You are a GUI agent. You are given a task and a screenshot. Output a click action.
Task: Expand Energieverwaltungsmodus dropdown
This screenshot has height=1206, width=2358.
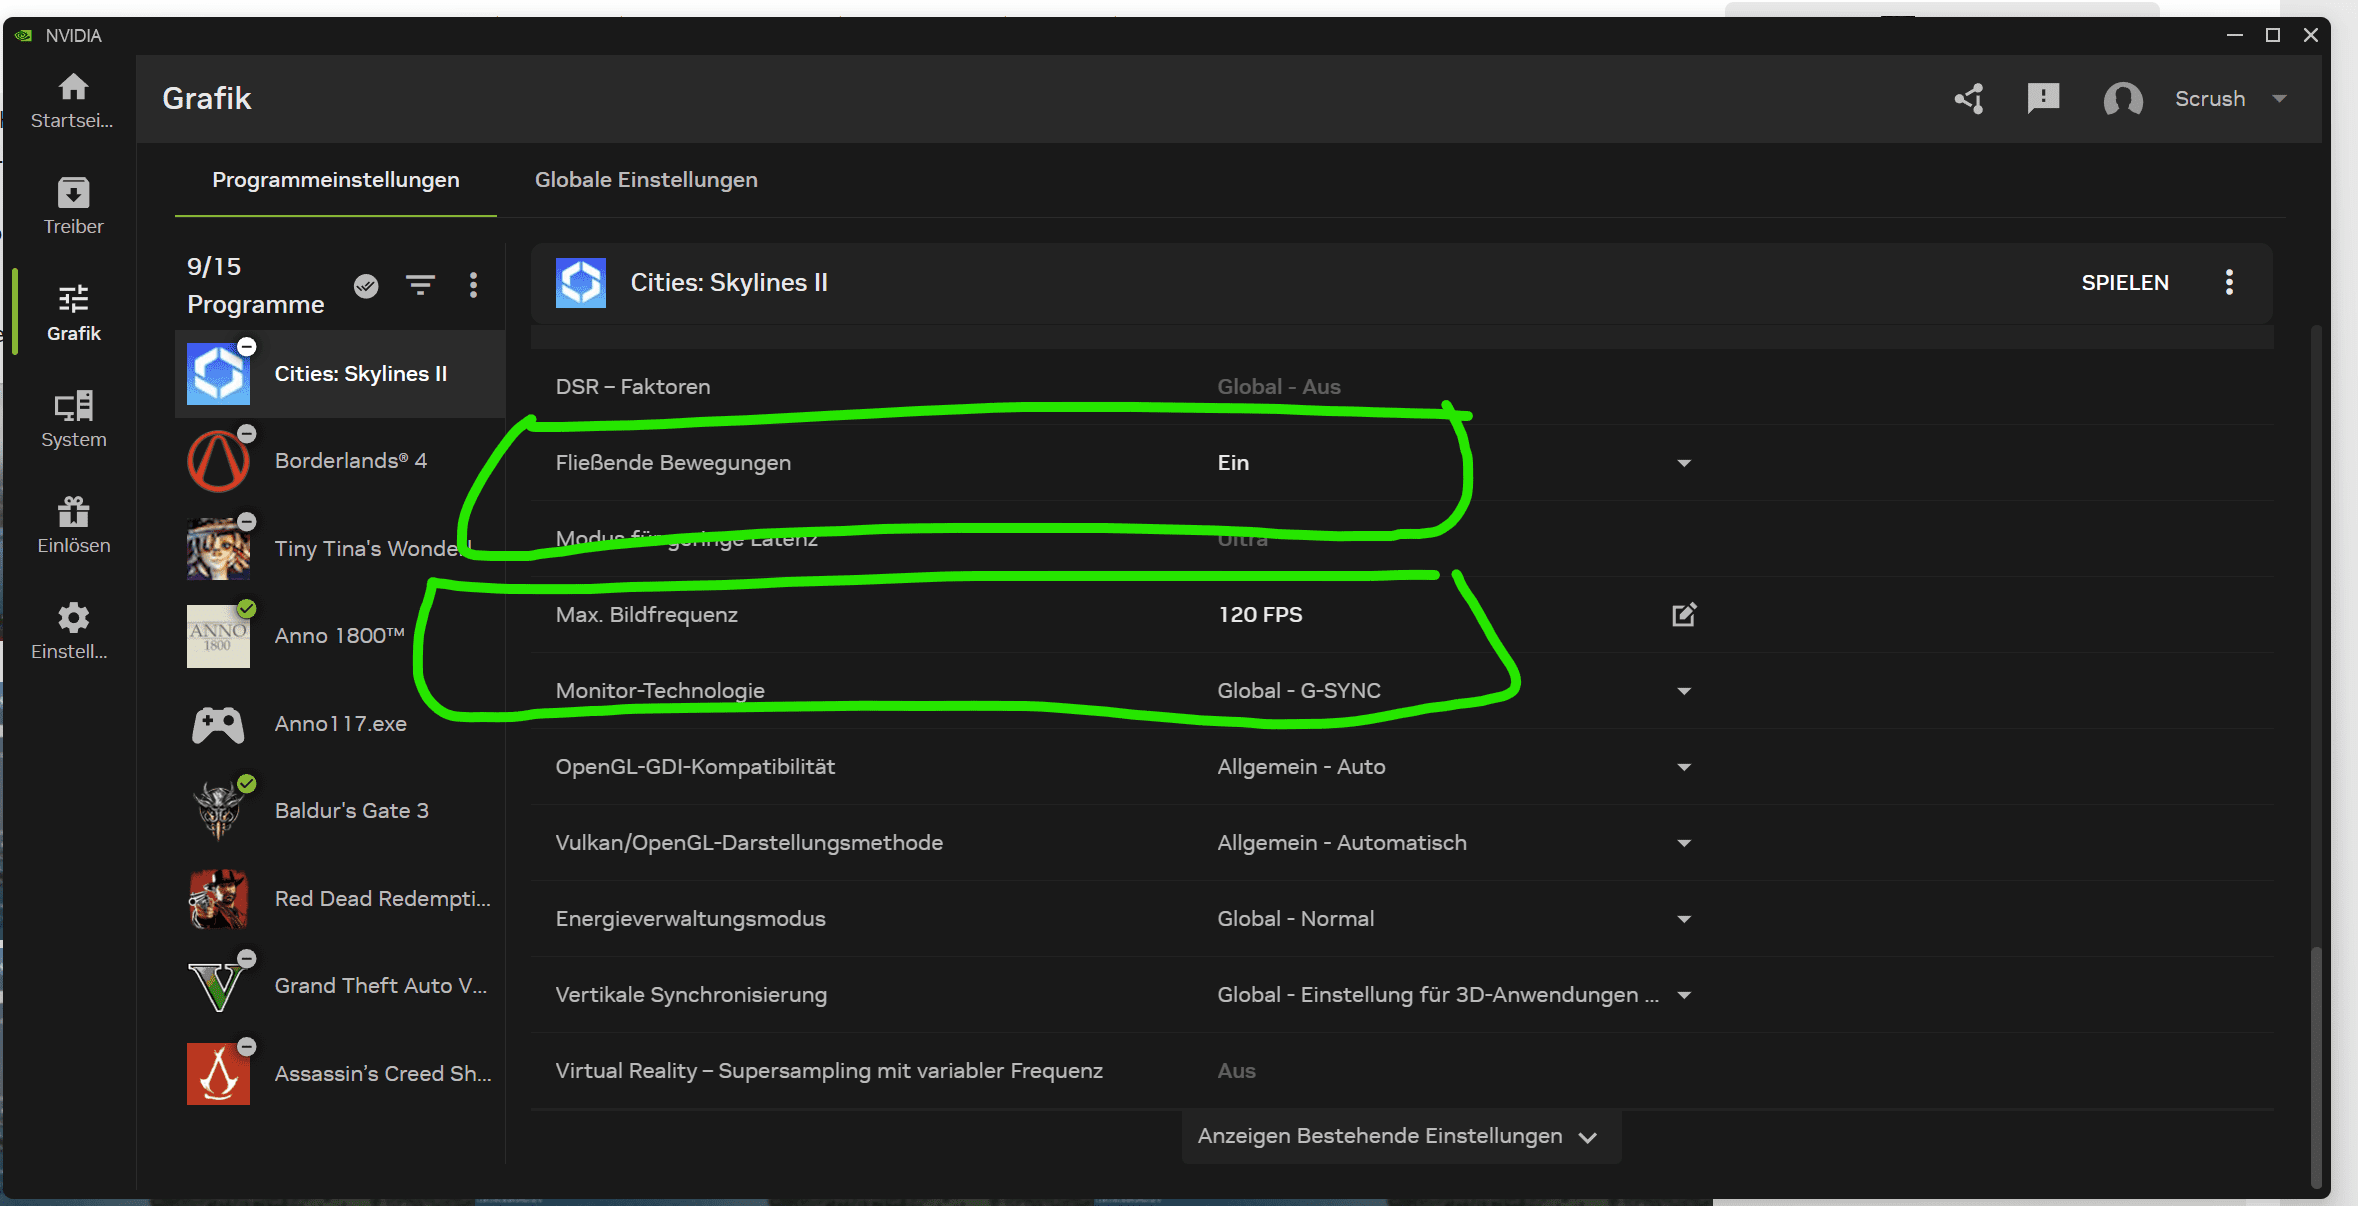tap(1684, 919)
